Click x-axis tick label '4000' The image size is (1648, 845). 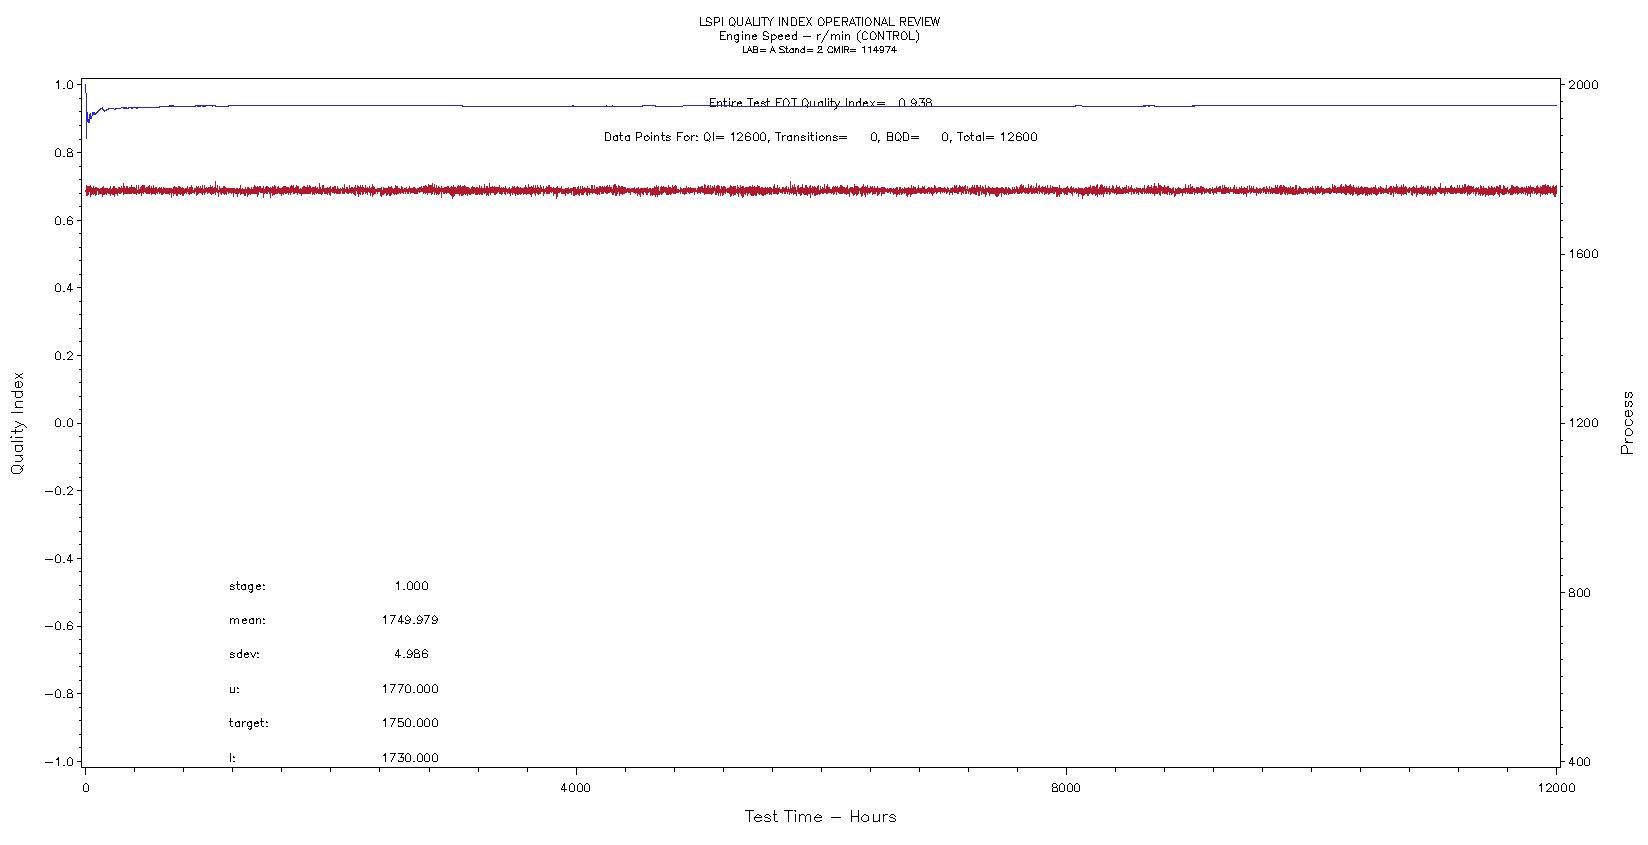click(x=576, y=788)
